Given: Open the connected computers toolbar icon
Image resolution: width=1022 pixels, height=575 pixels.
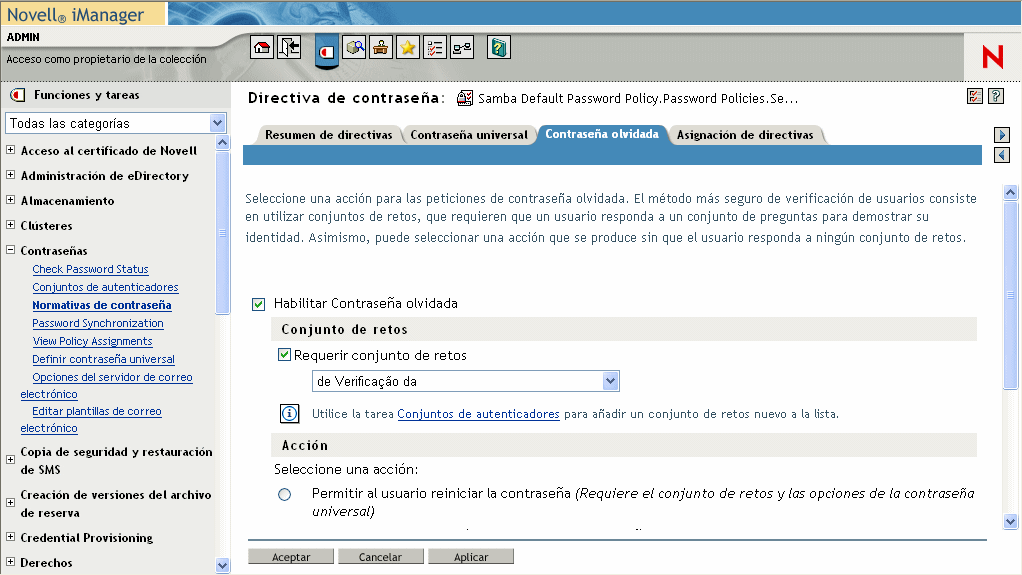Looking at the screenshot, I should click(461, 48).
